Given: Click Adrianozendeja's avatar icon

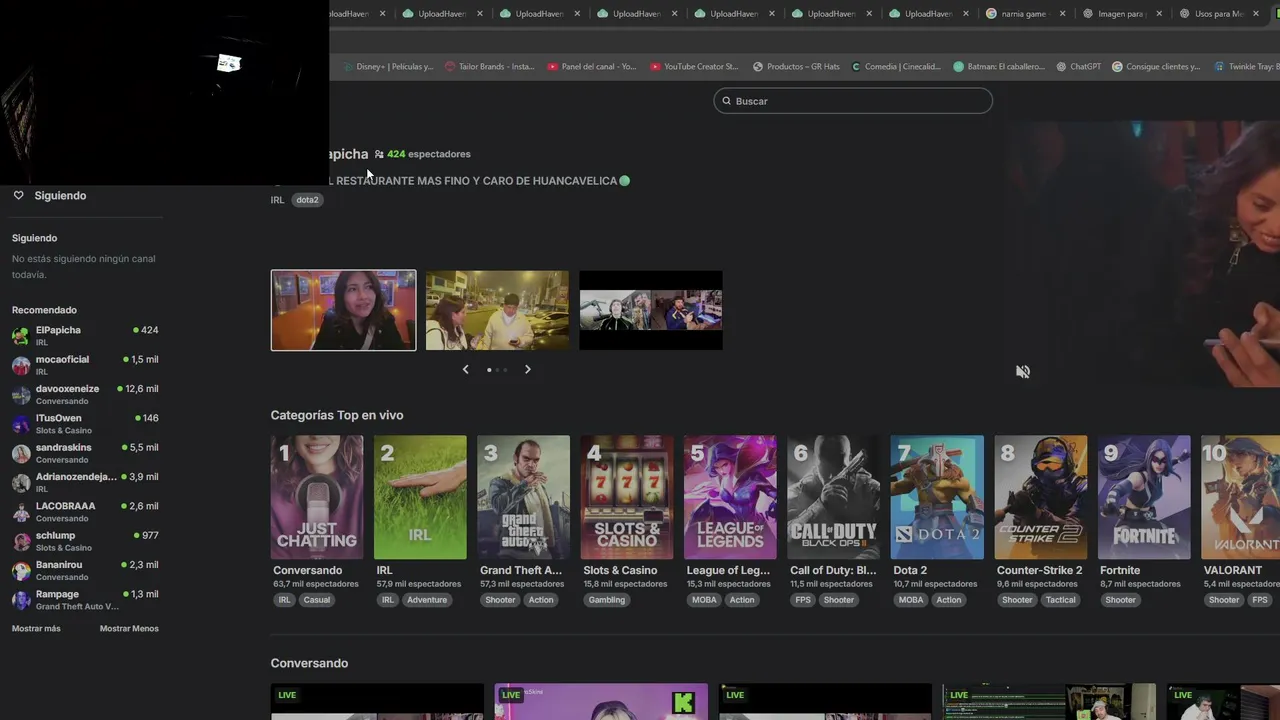Looking at the screenshot, I should coord(21,482).
